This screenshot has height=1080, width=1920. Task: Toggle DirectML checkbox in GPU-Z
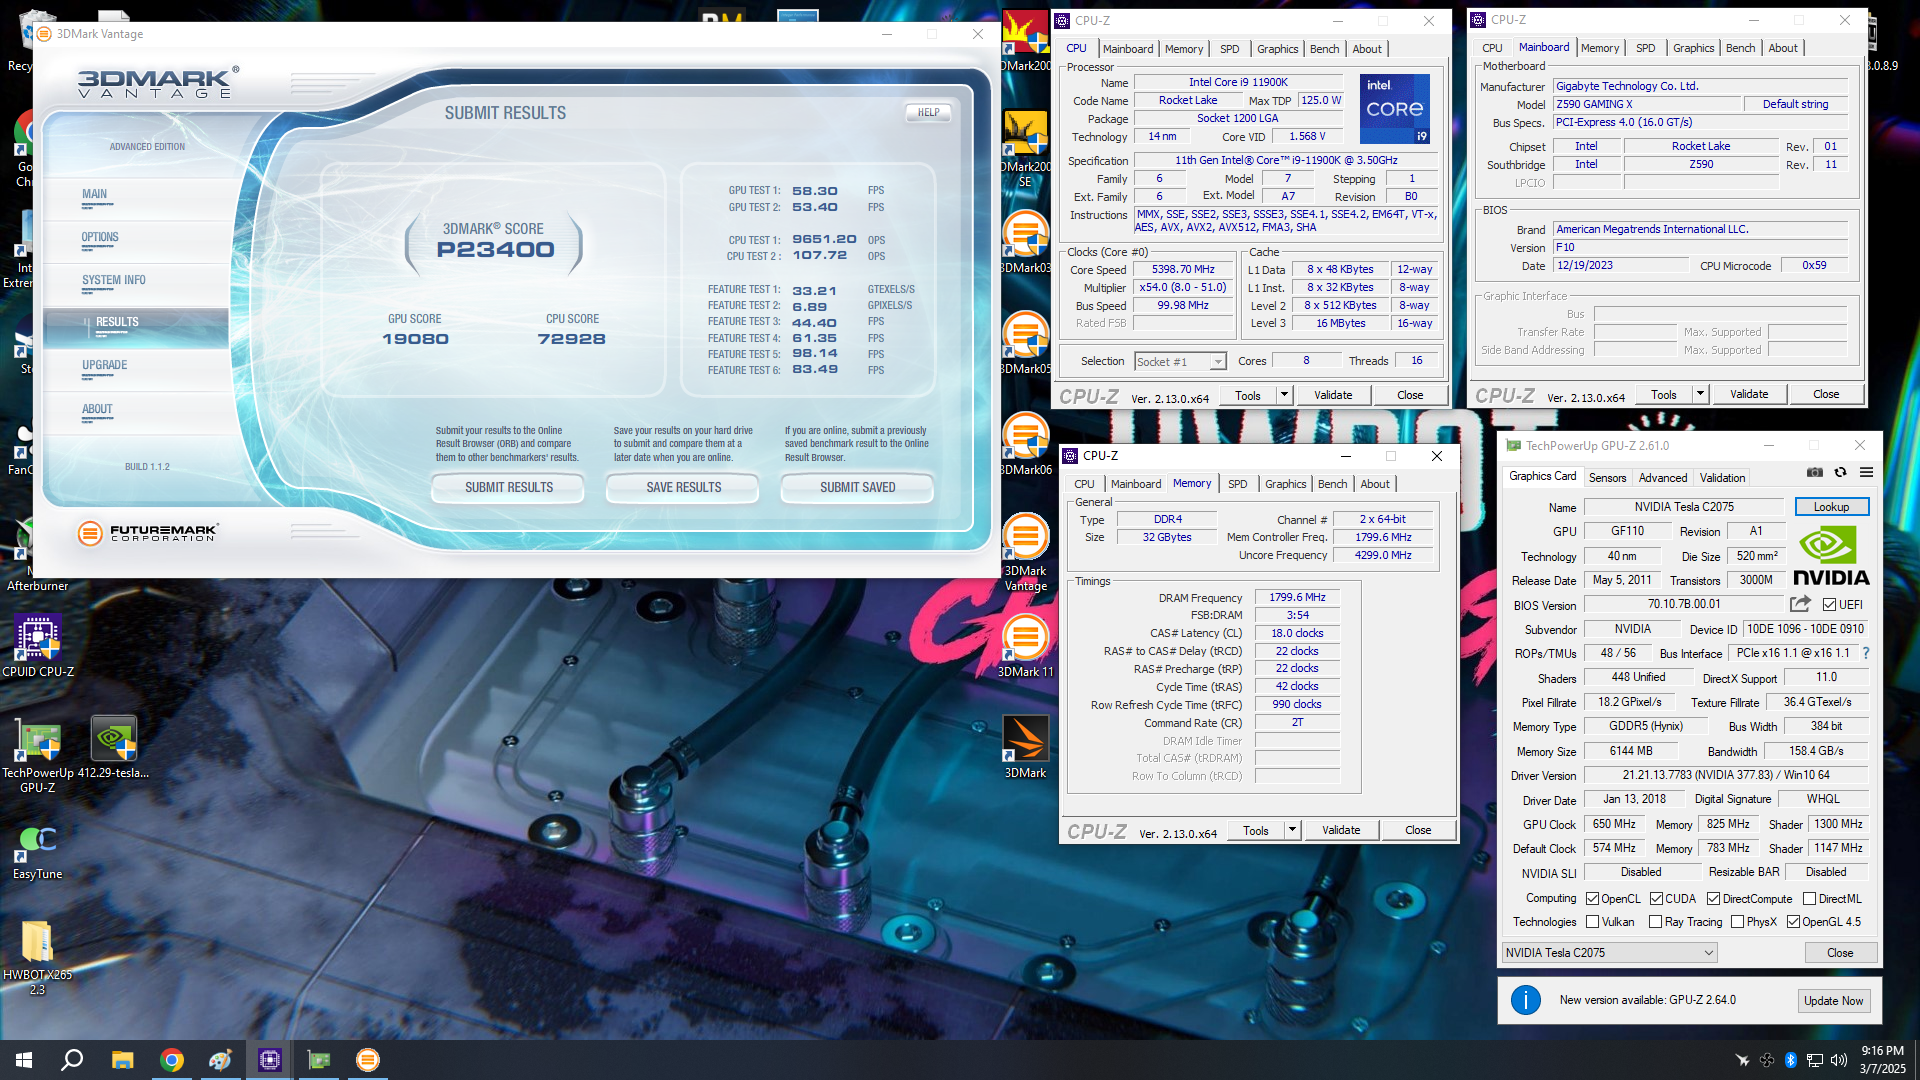point(1810,899)
